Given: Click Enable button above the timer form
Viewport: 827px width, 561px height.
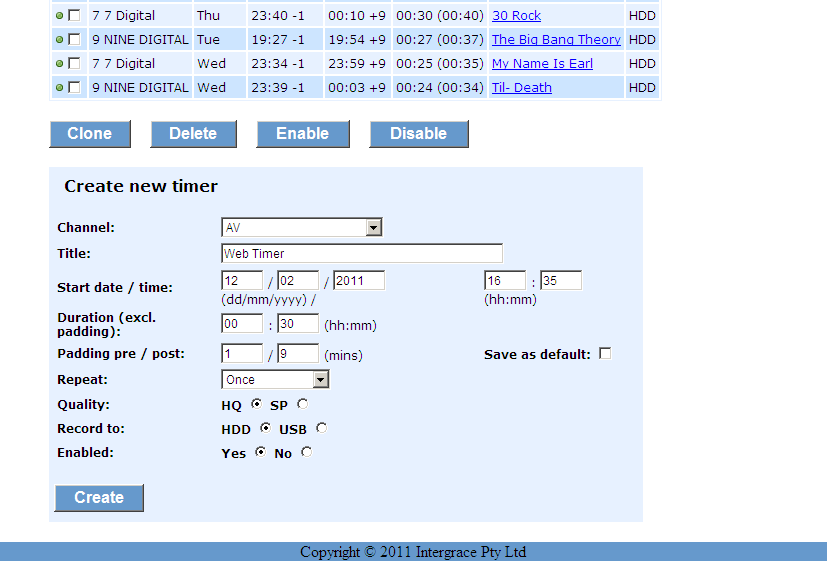Looking at the screenshot, I should point(302,134).
